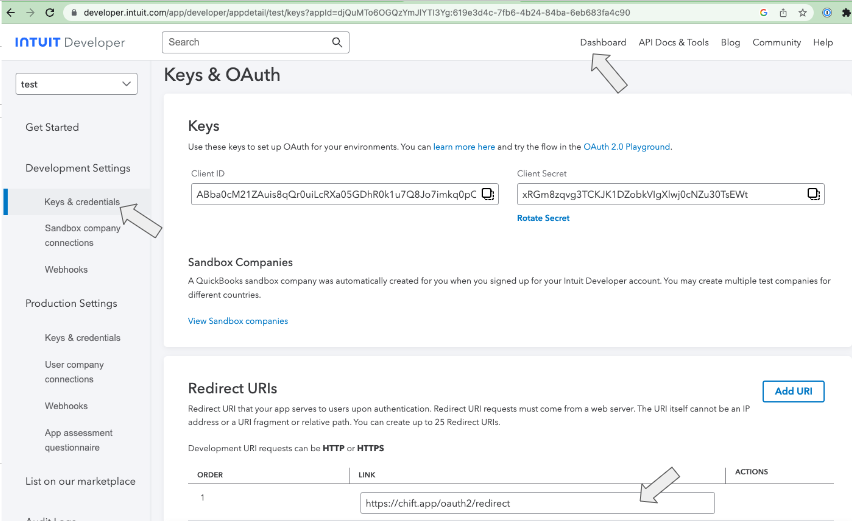The width and height of the screenshot is (852, 521).
Task: Edit the chift.app redirect URI field
Action: (537, 503)
